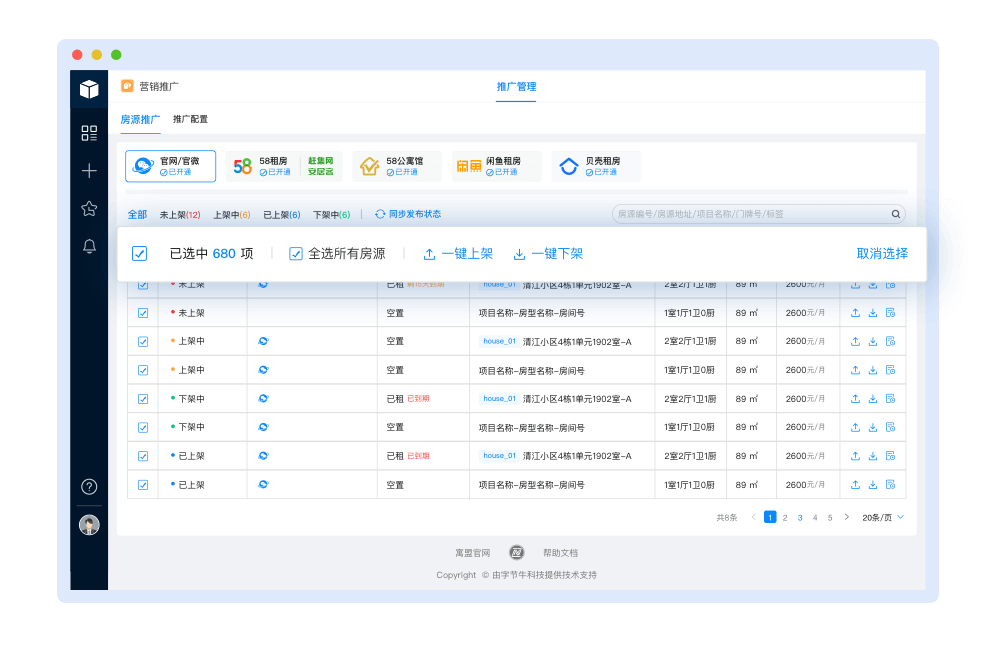Click download icon in 上架中 house_01 row
The height and width of the screenshot is (660, 995).
point(873,341)
